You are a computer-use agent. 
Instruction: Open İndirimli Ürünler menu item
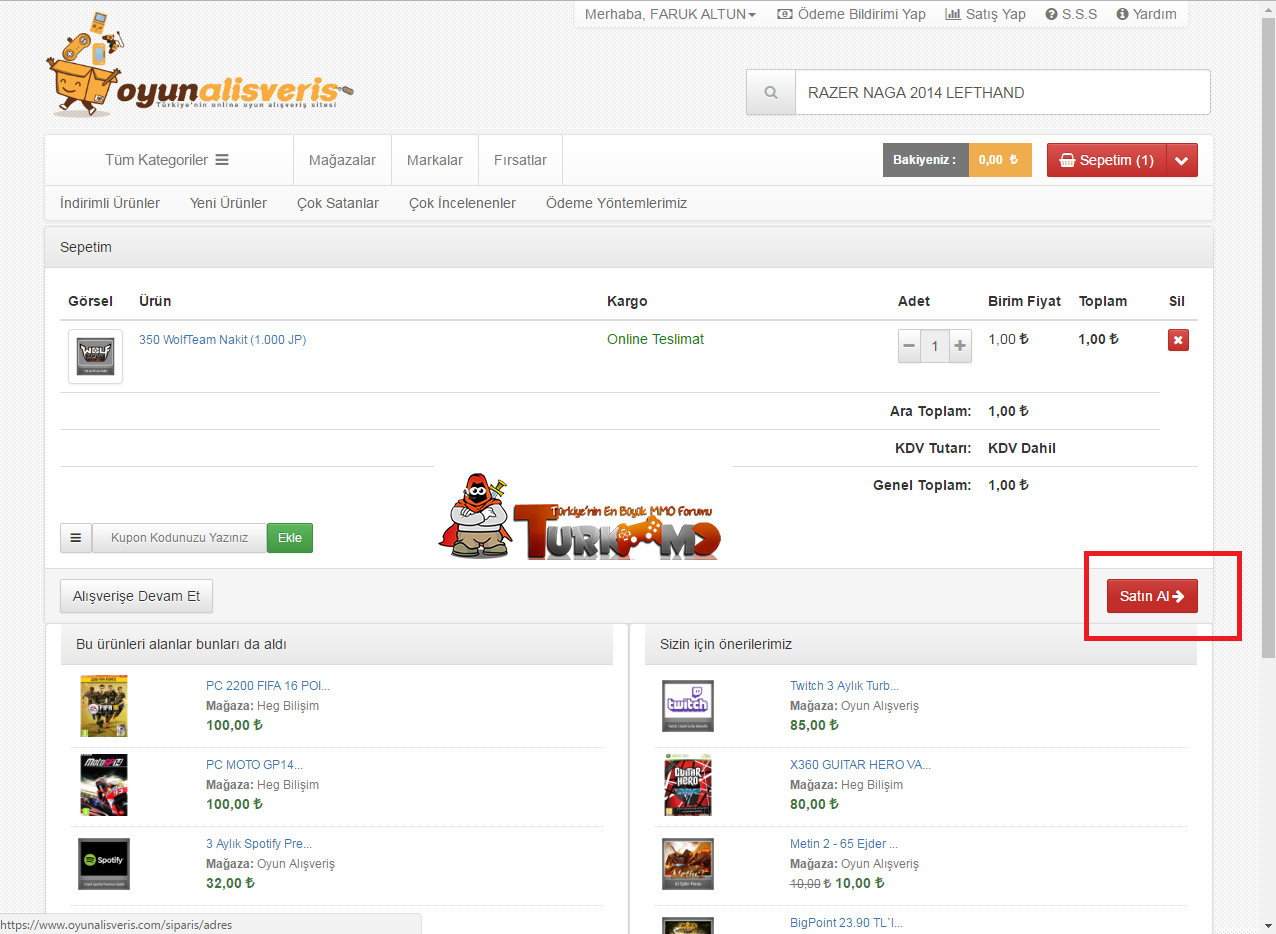pos(110,203)
